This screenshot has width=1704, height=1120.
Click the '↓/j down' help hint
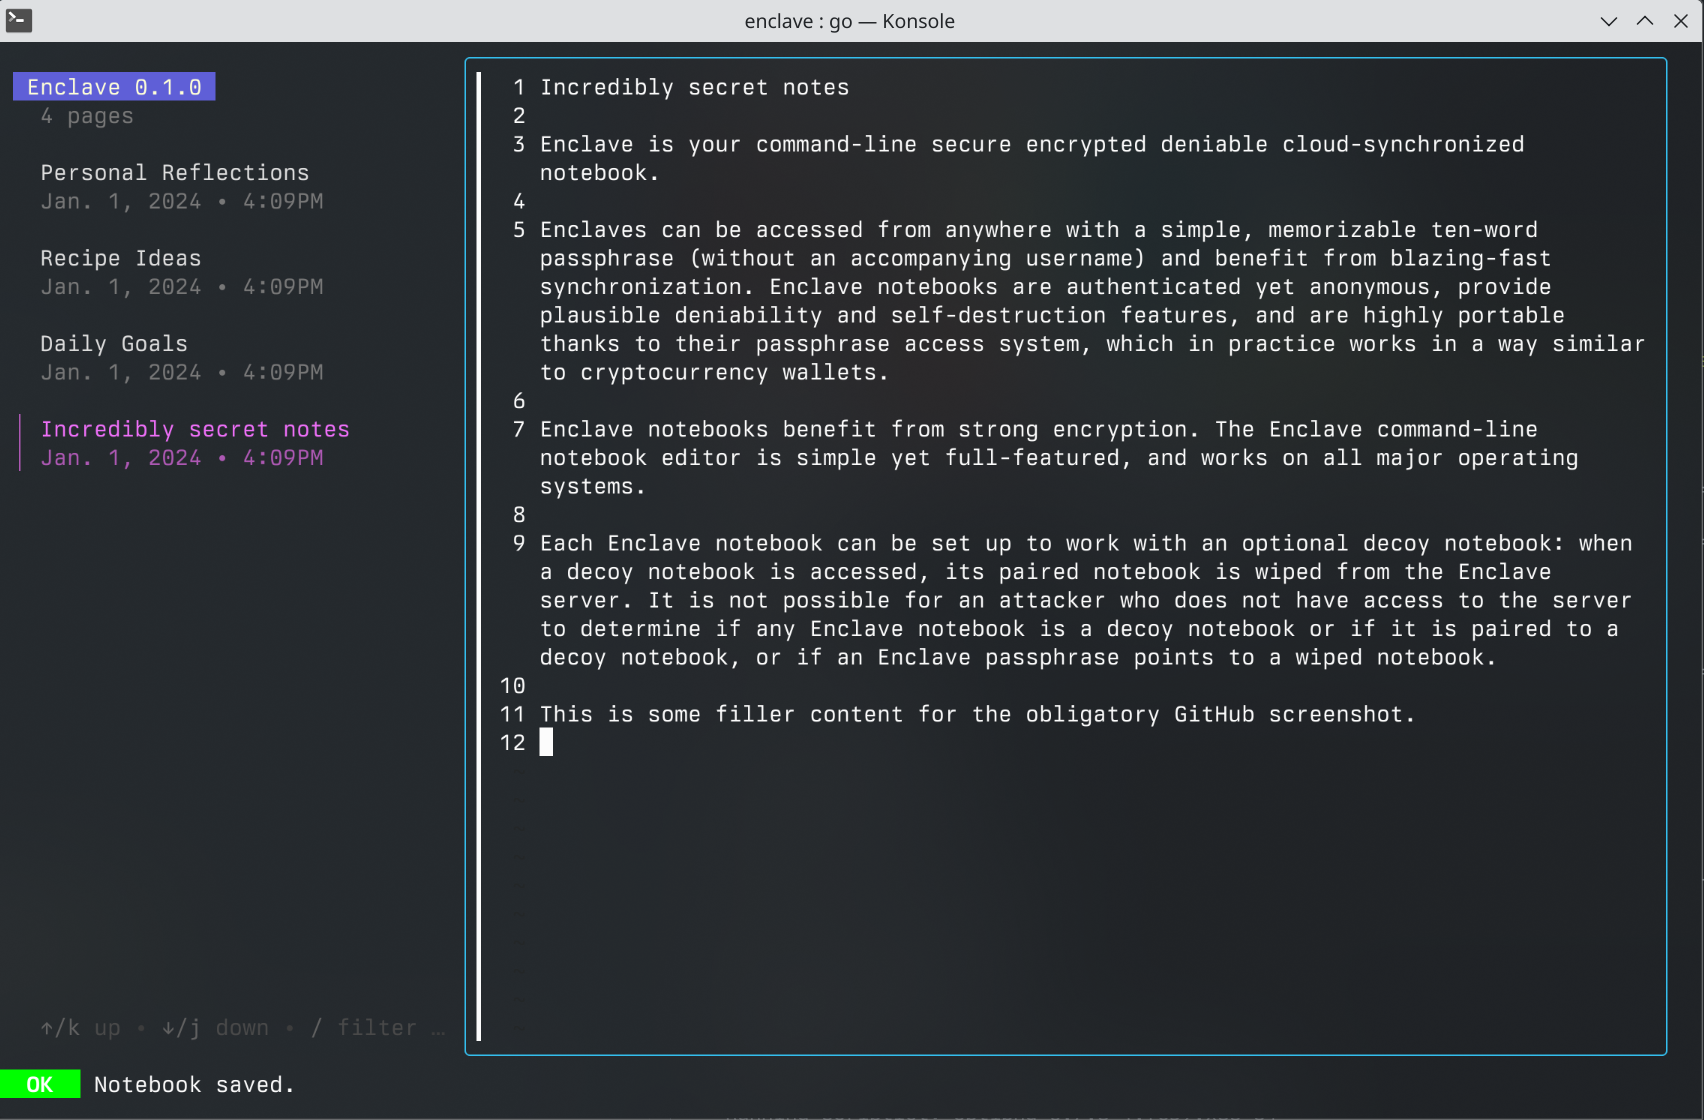click(x=215, y=1028)
